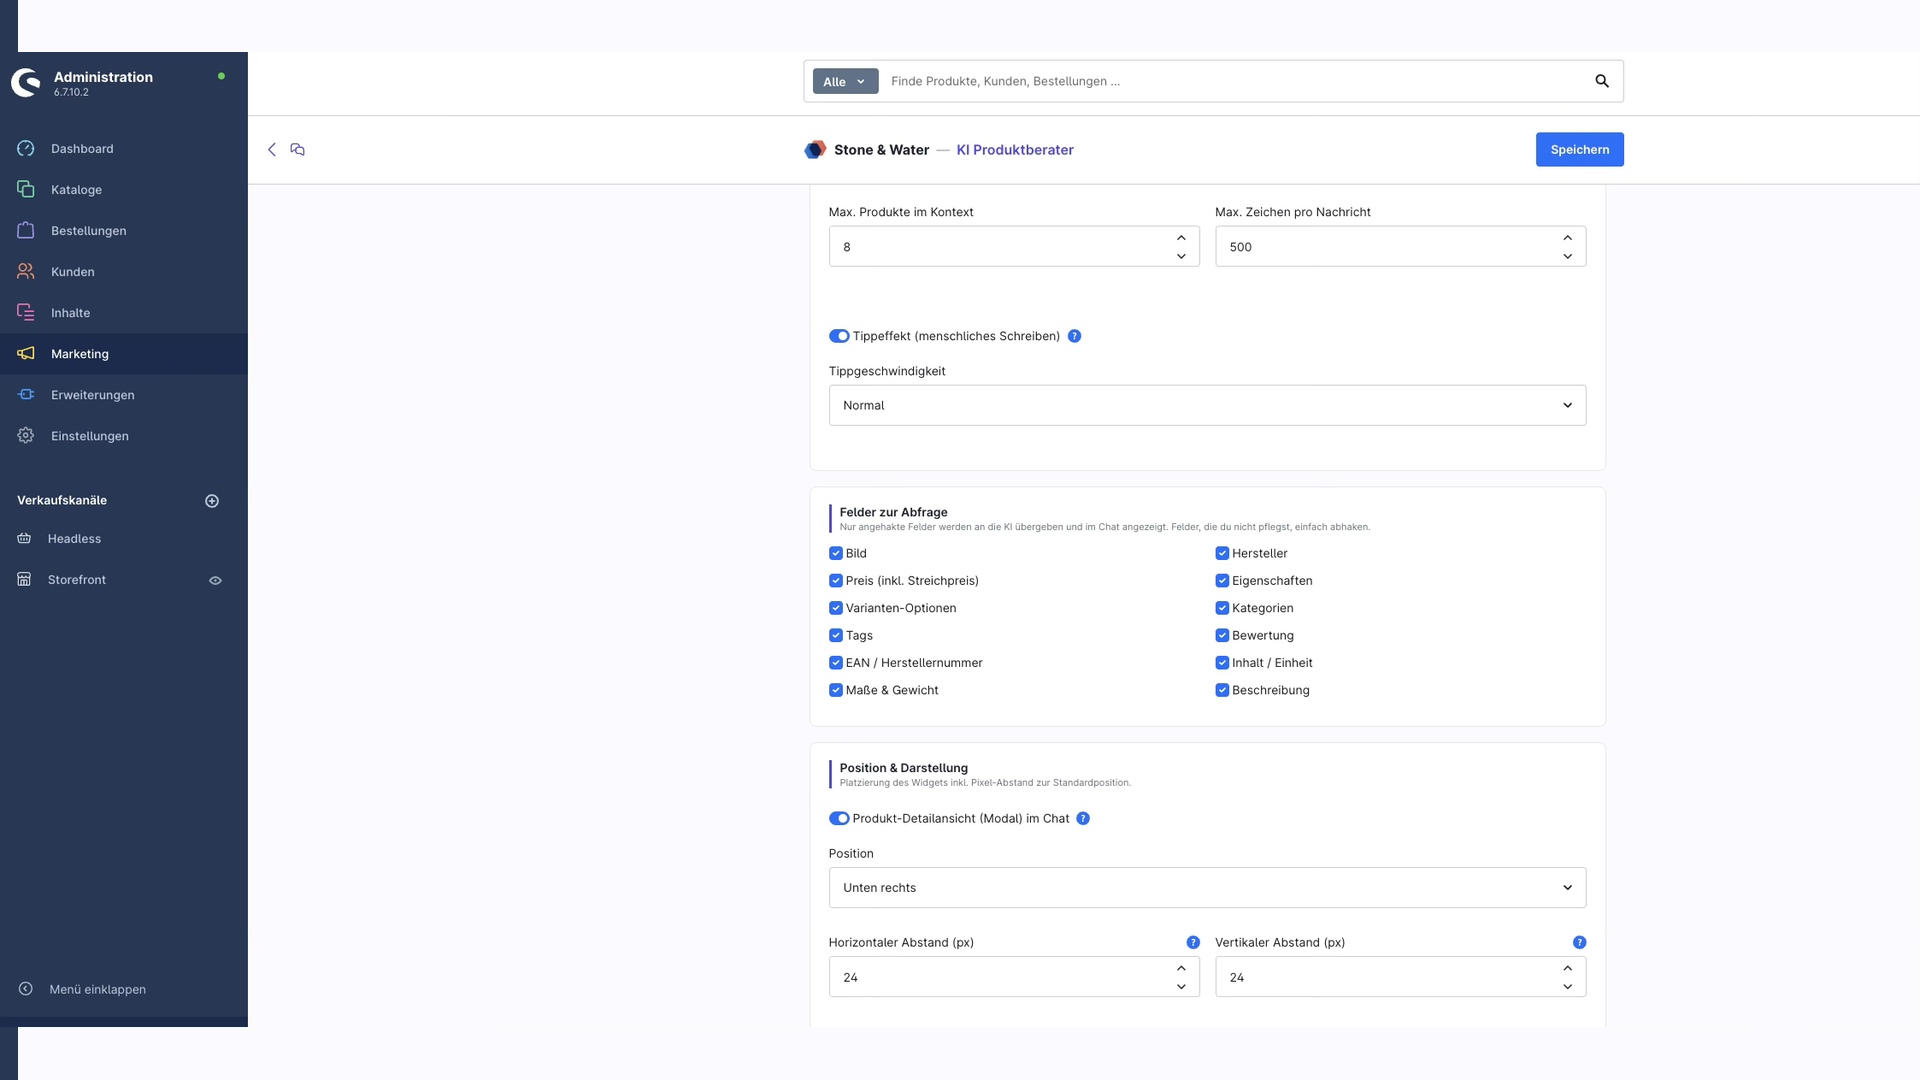Click the search magnifier icon

tap(1602, 82)
